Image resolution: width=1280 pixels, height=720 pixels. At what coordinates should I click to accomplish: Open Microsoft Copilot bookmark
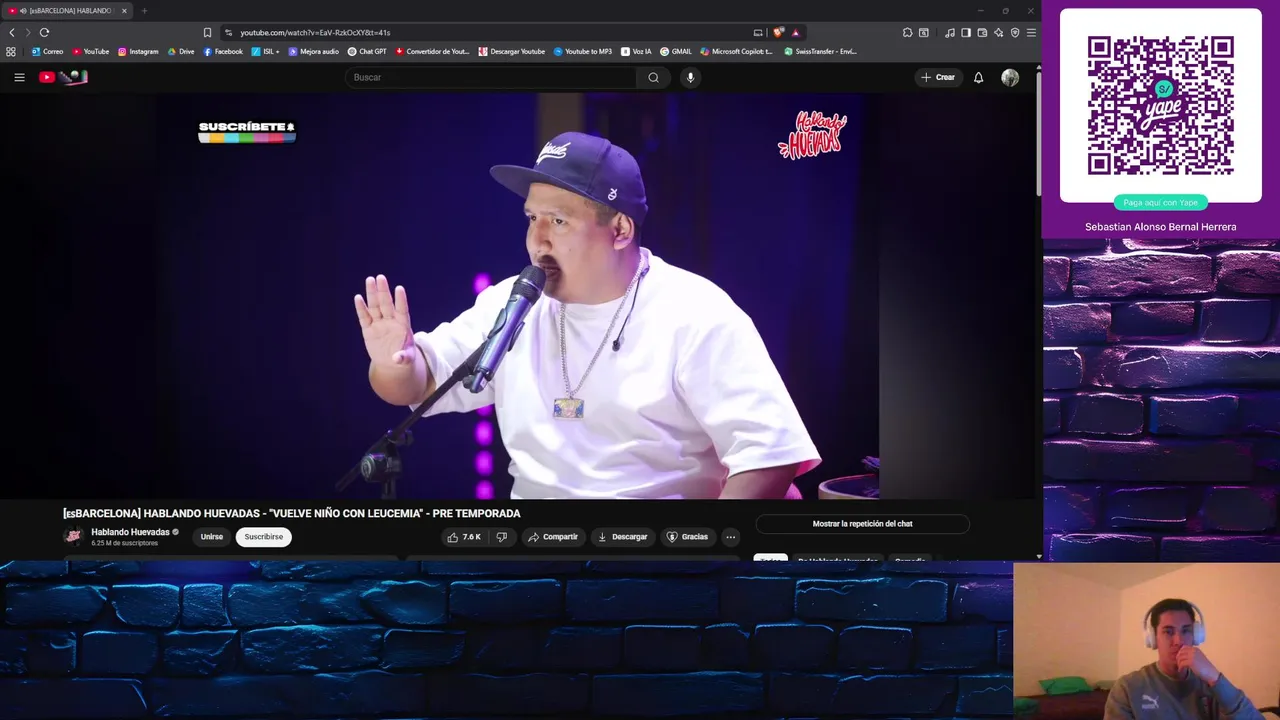point(737,51)
